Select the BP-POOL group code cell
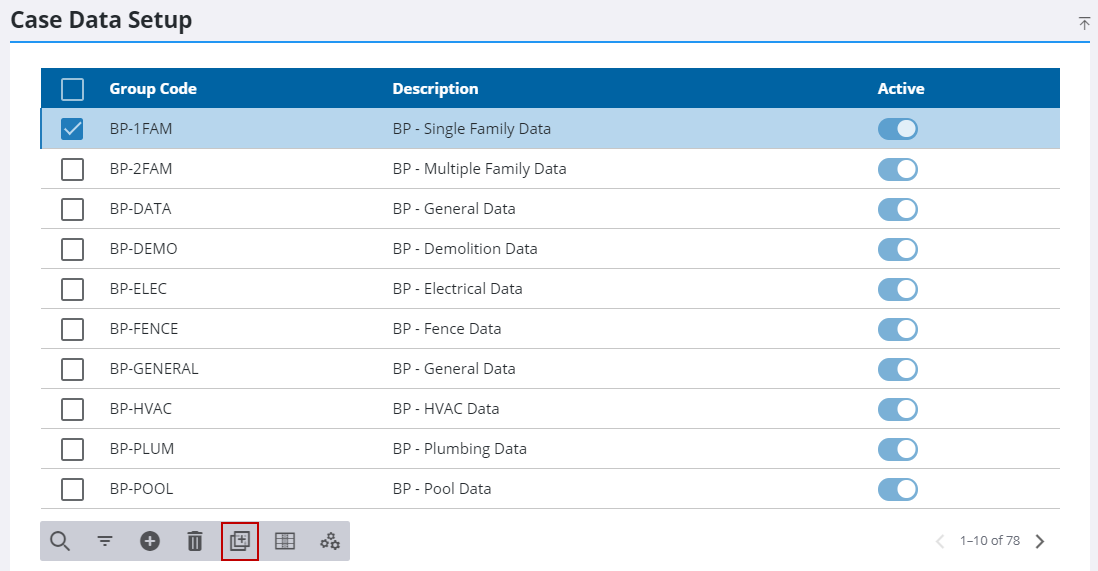The image size is (1098, 571). [x=141, y=488]
